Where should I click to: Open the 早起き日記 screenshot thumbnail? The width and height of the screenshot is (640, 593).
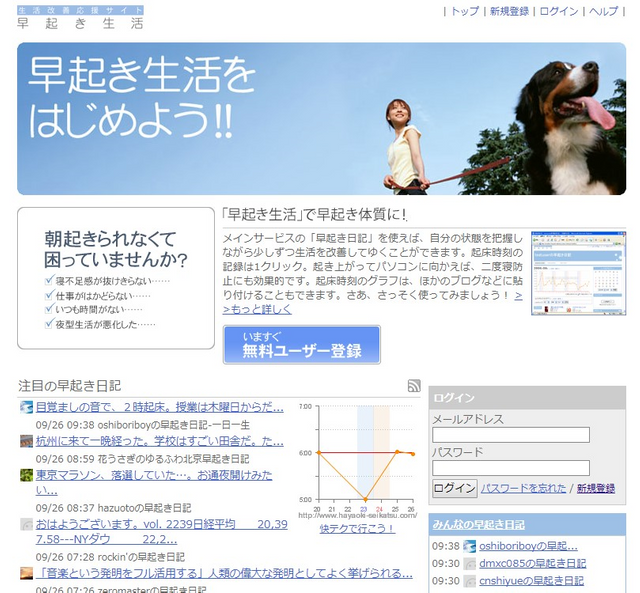[x=578, y=273]
